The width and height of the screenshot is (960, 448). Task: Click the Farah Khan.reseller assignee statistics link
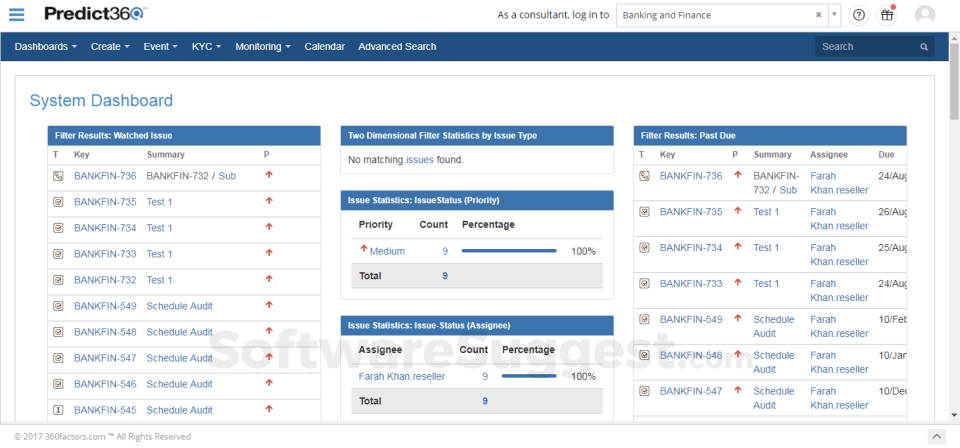pyautogui.click(x=401, y=377)
